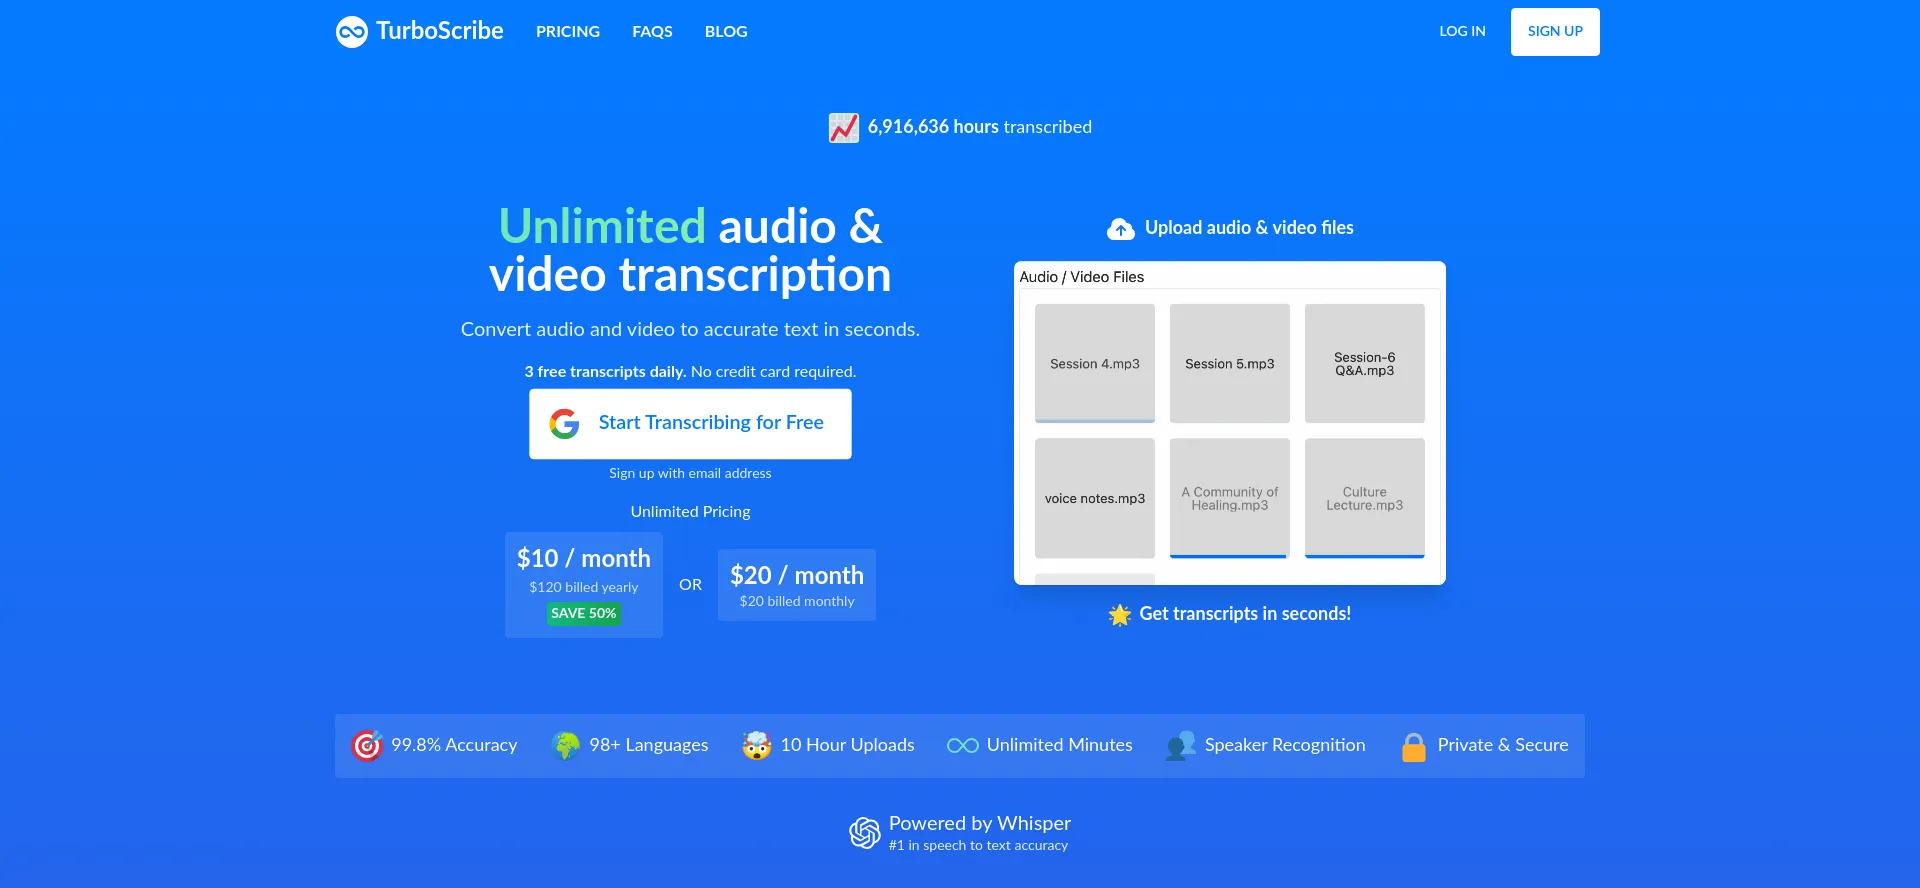Click the SAVE 50% badge

(584, 614)
